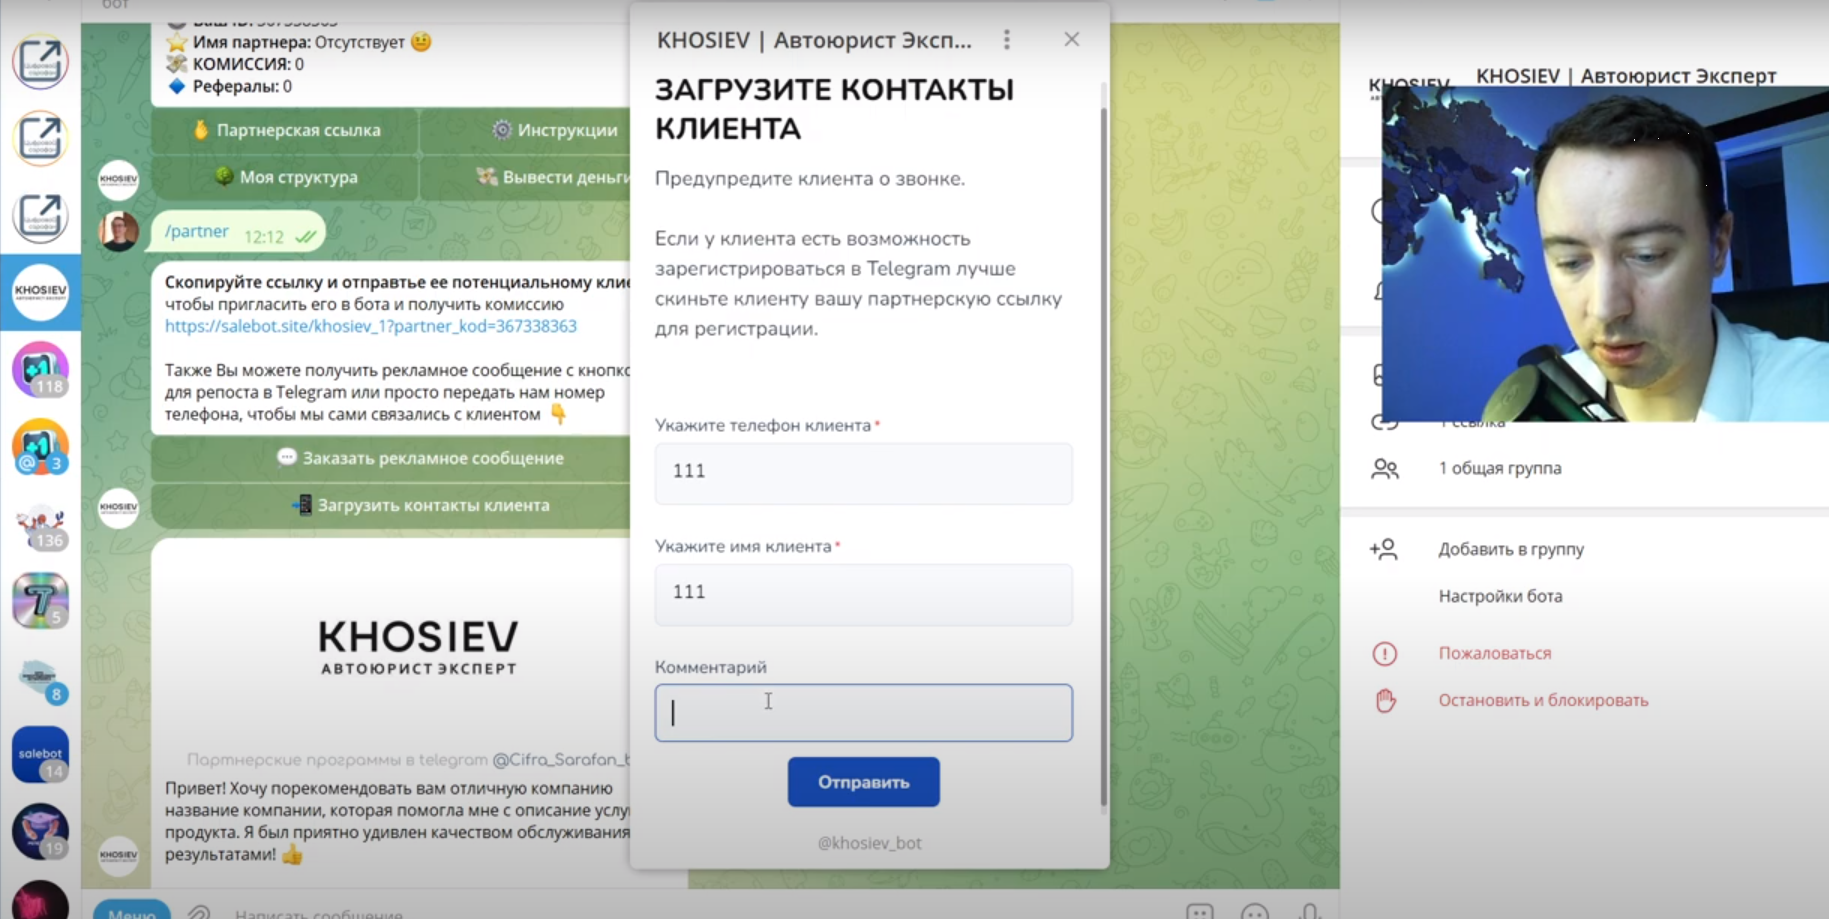Open the three-dot menu in the web app header
This screenshot has height=919, width=1829.
click(1007, 40)
